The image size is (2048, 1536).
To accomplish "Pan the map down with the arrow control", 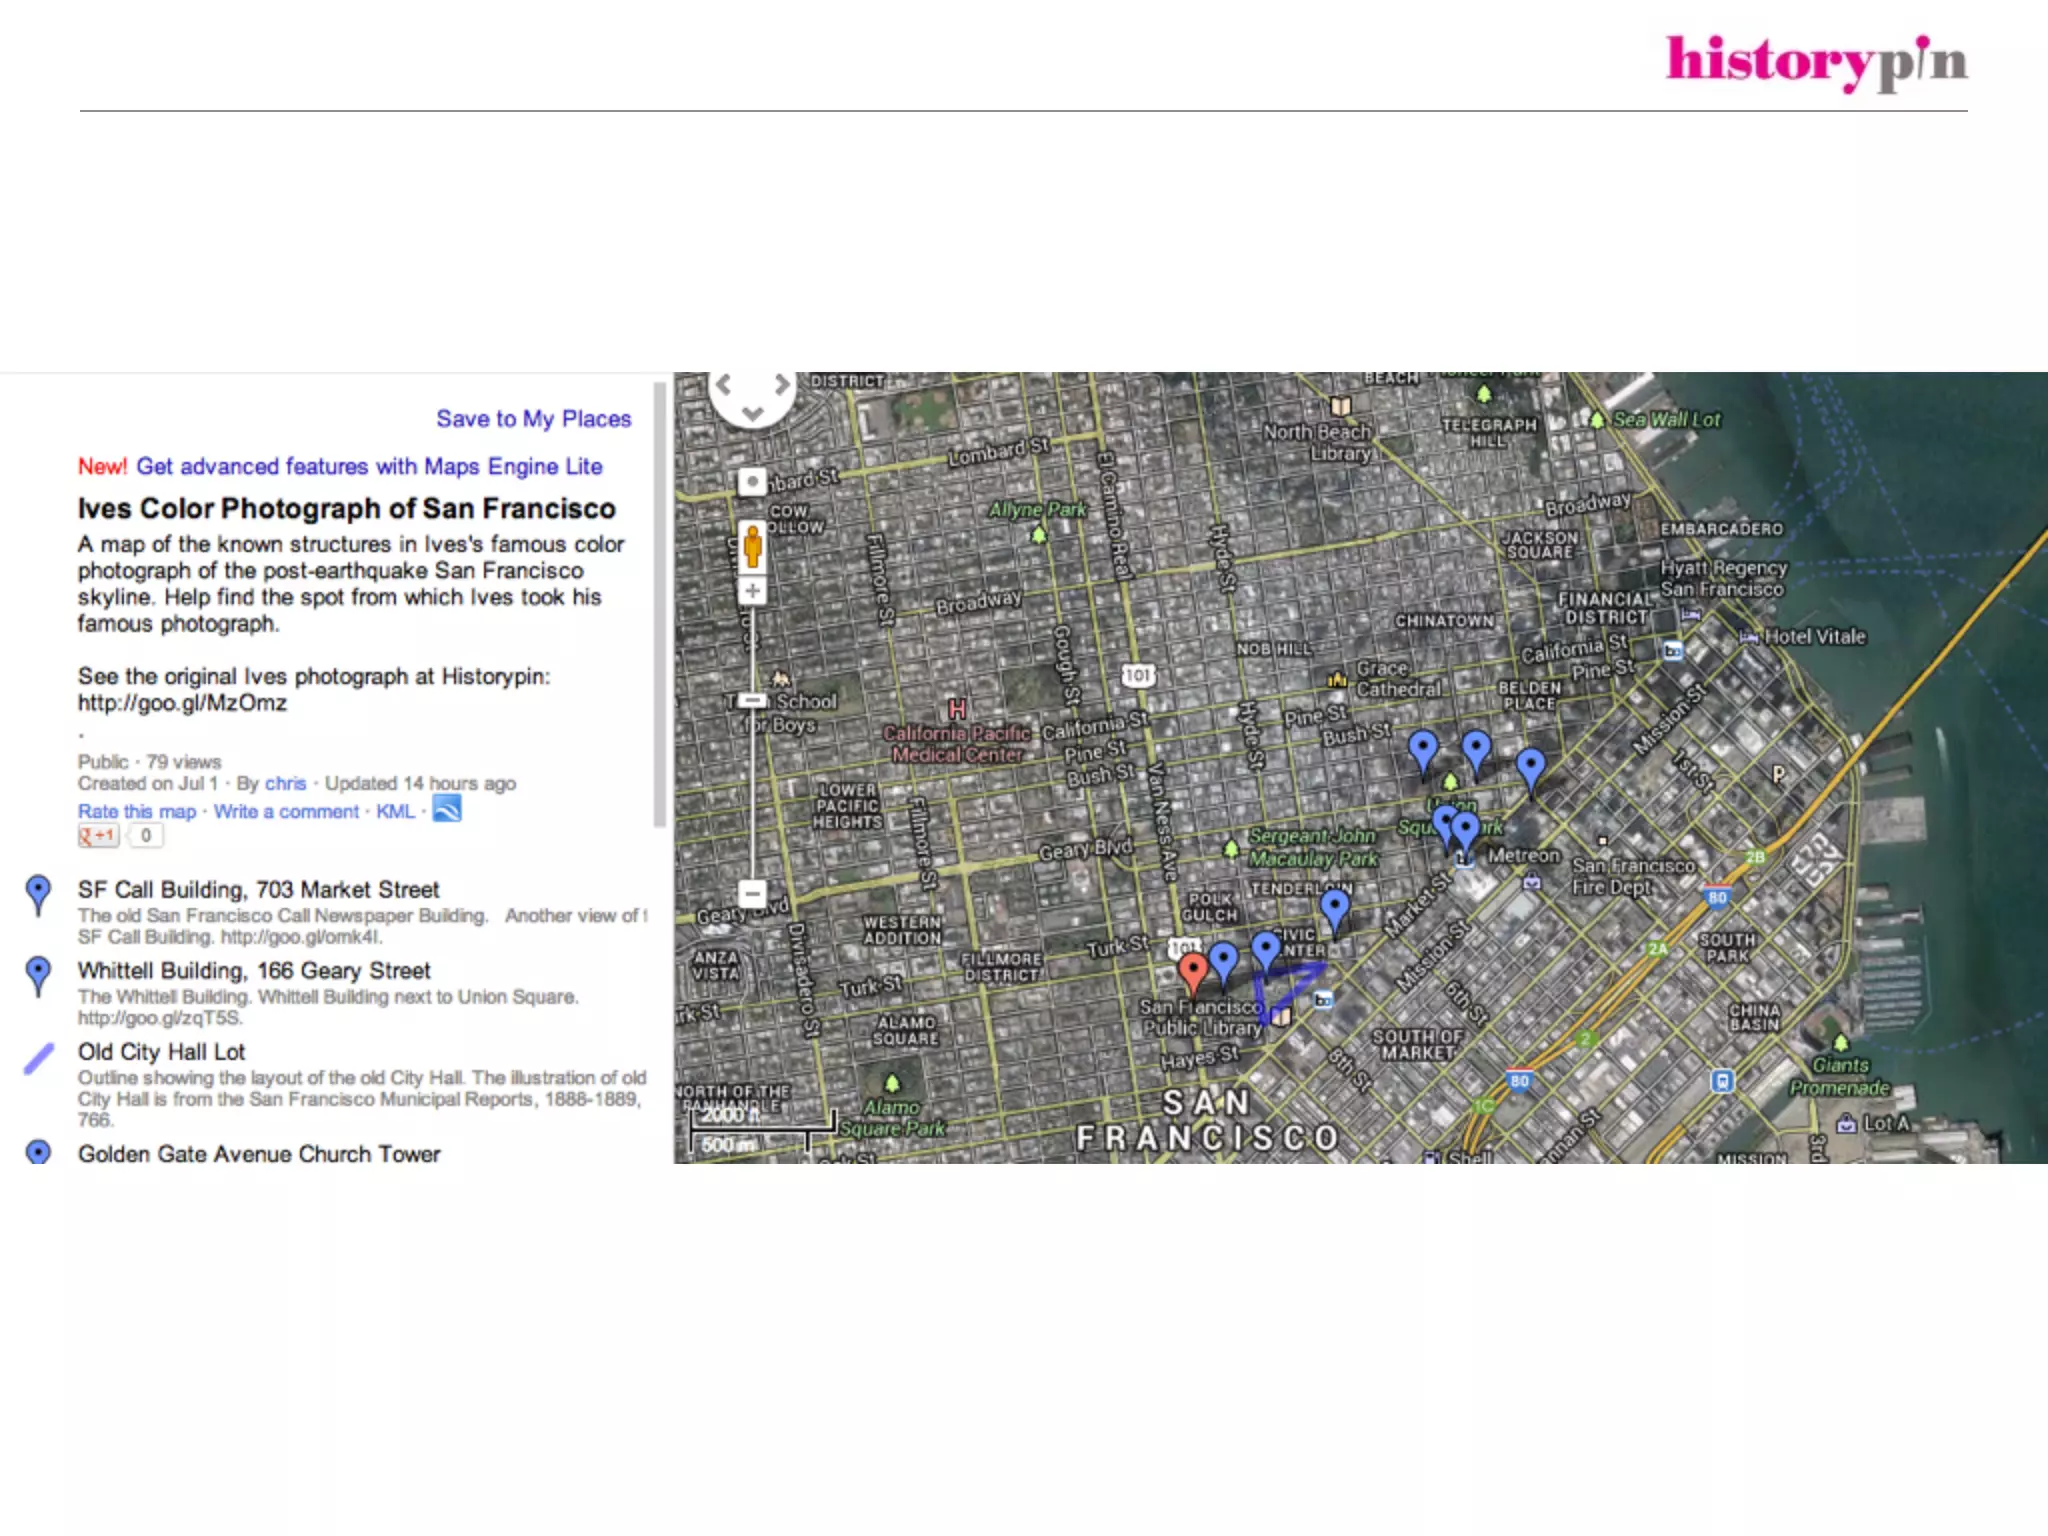I will tap(753, 412).
